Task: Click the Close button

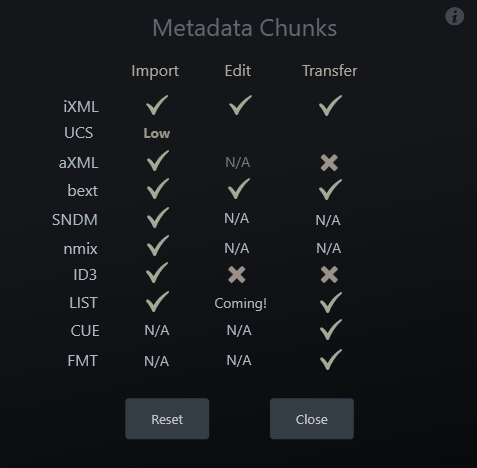Action: [x=312, y=419]
